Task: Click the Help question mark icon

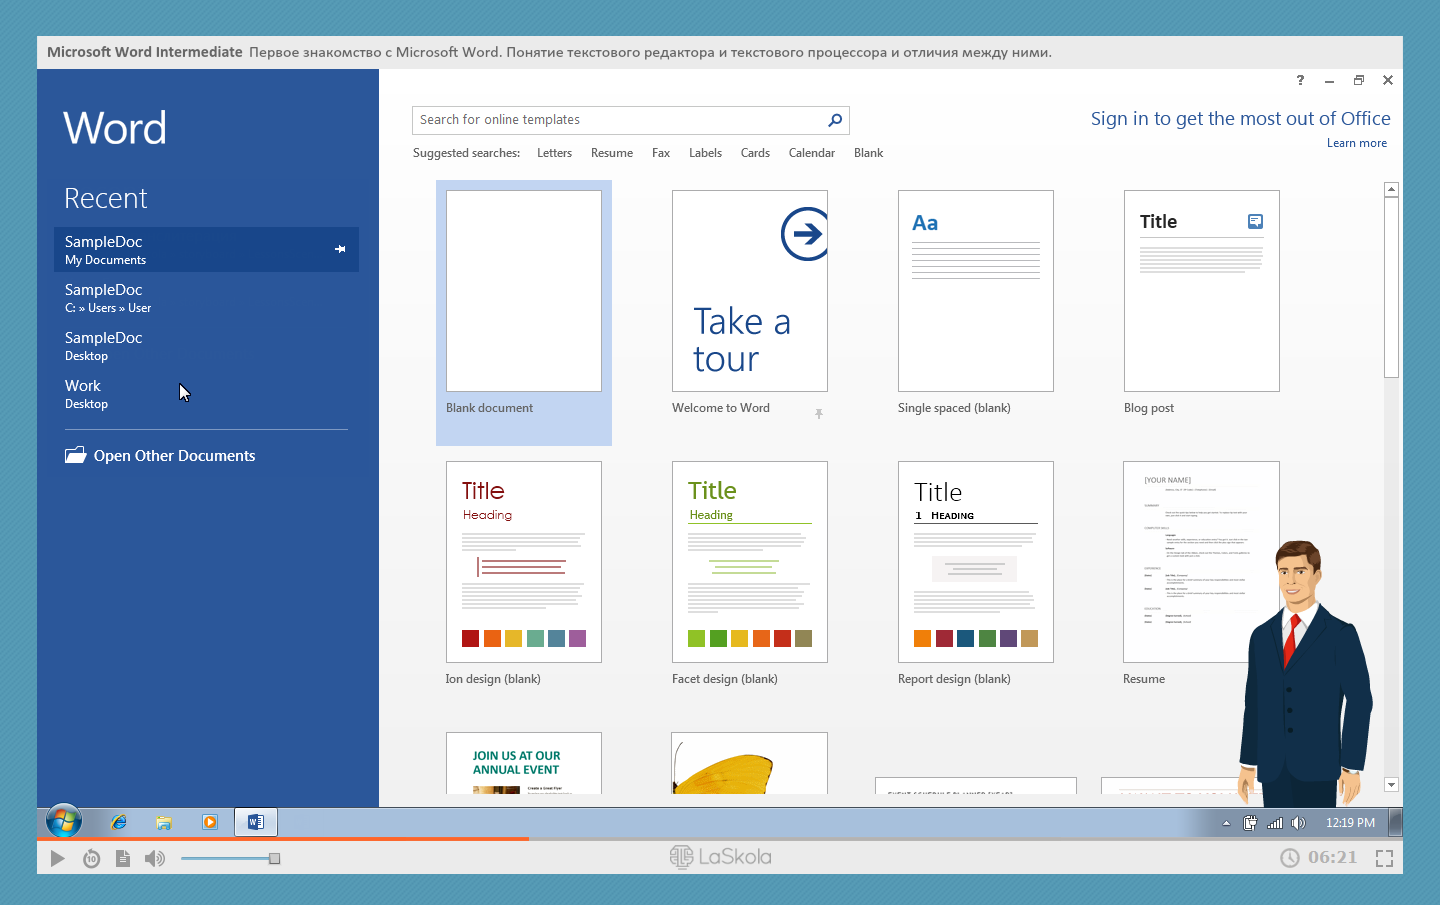Action: coord(1300,80)
